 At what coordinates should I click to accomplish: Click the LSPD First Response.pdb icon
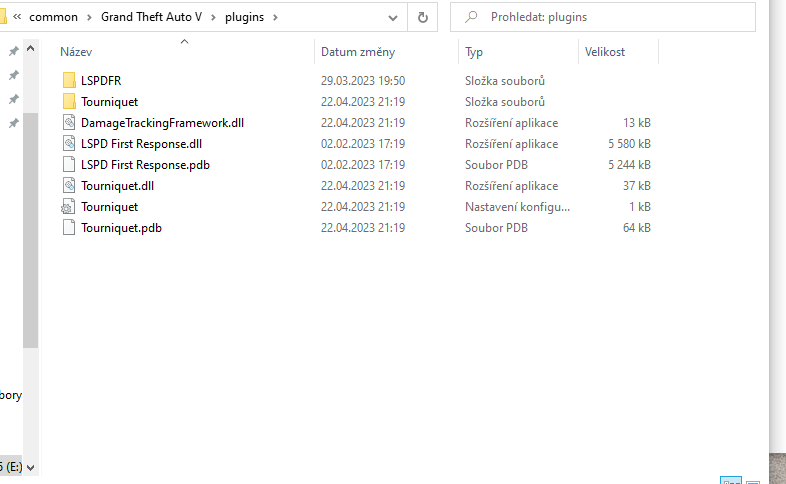coord(69,164)
